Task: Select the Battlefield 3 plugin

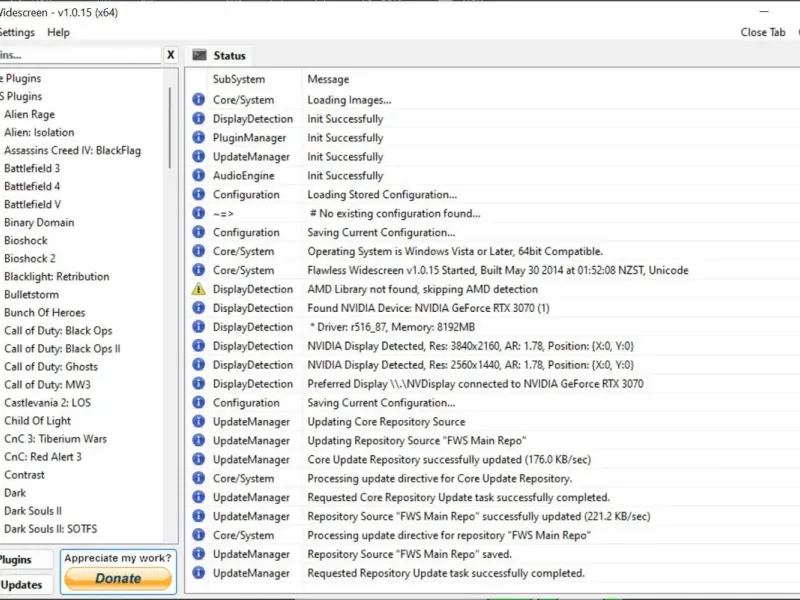Action: (x=32, y=168)
